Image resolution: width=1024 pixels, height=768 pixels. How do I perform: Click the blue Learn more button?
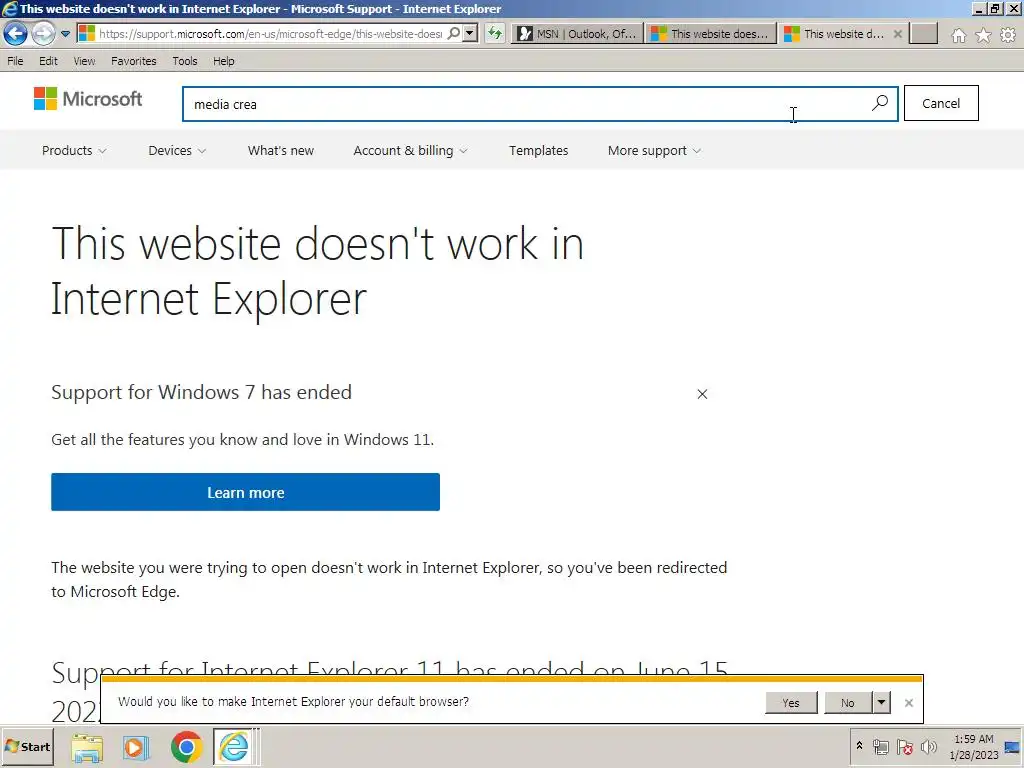[246, 492]
